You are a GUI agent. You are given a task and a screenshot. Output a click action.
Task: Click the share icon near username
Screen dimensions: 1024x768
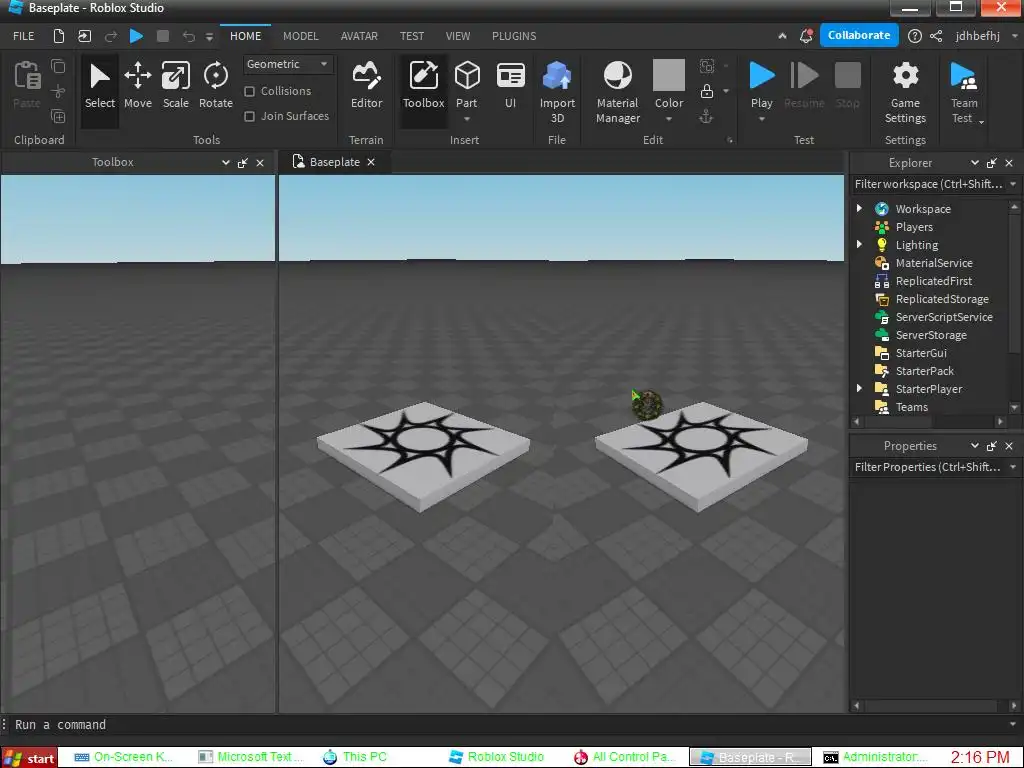[936, 36]
